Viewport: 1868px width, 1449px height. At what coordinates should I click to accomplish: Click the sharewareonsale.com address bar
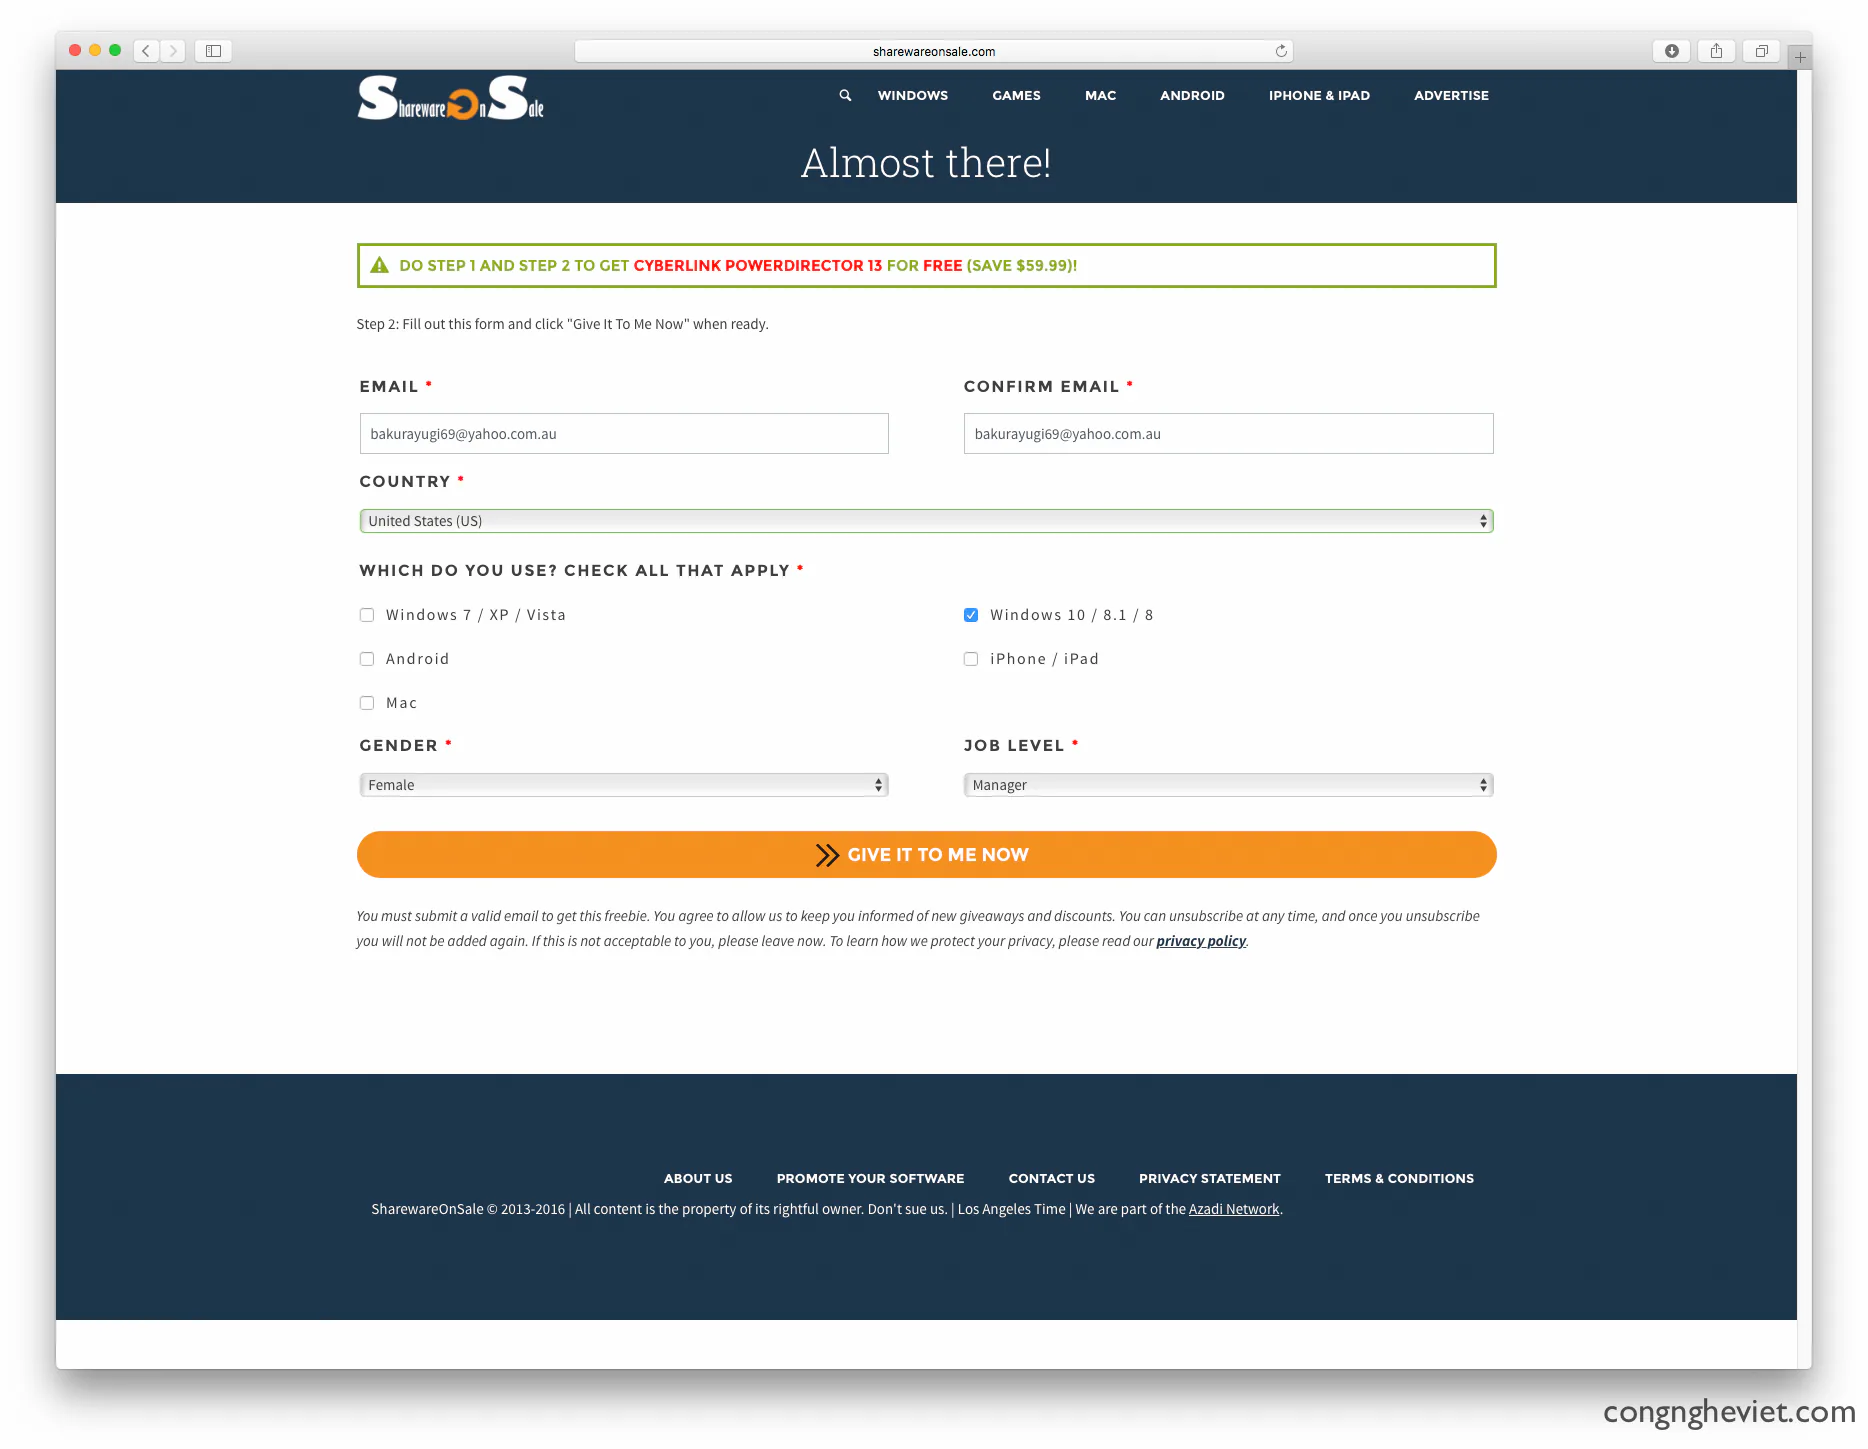click(x=933, y=51)
